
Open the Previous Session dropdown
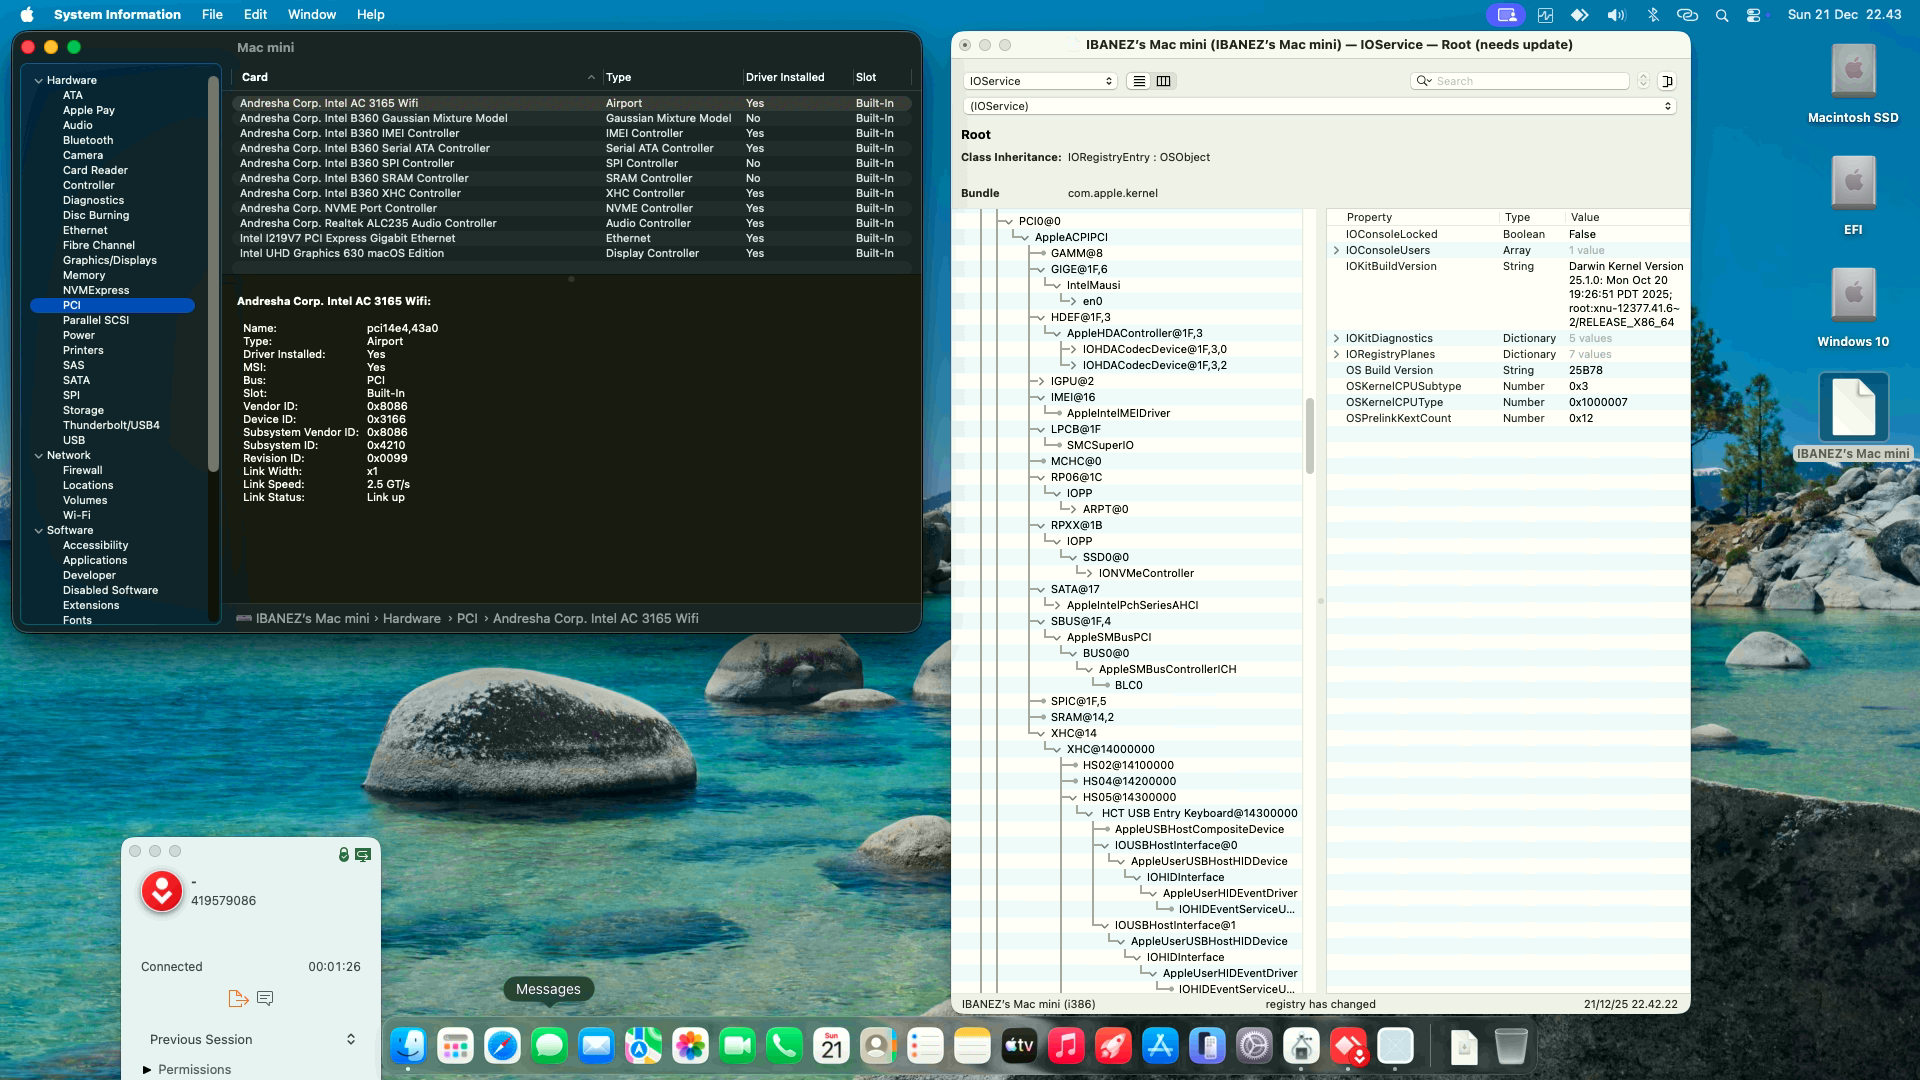tap(252, 1039)
